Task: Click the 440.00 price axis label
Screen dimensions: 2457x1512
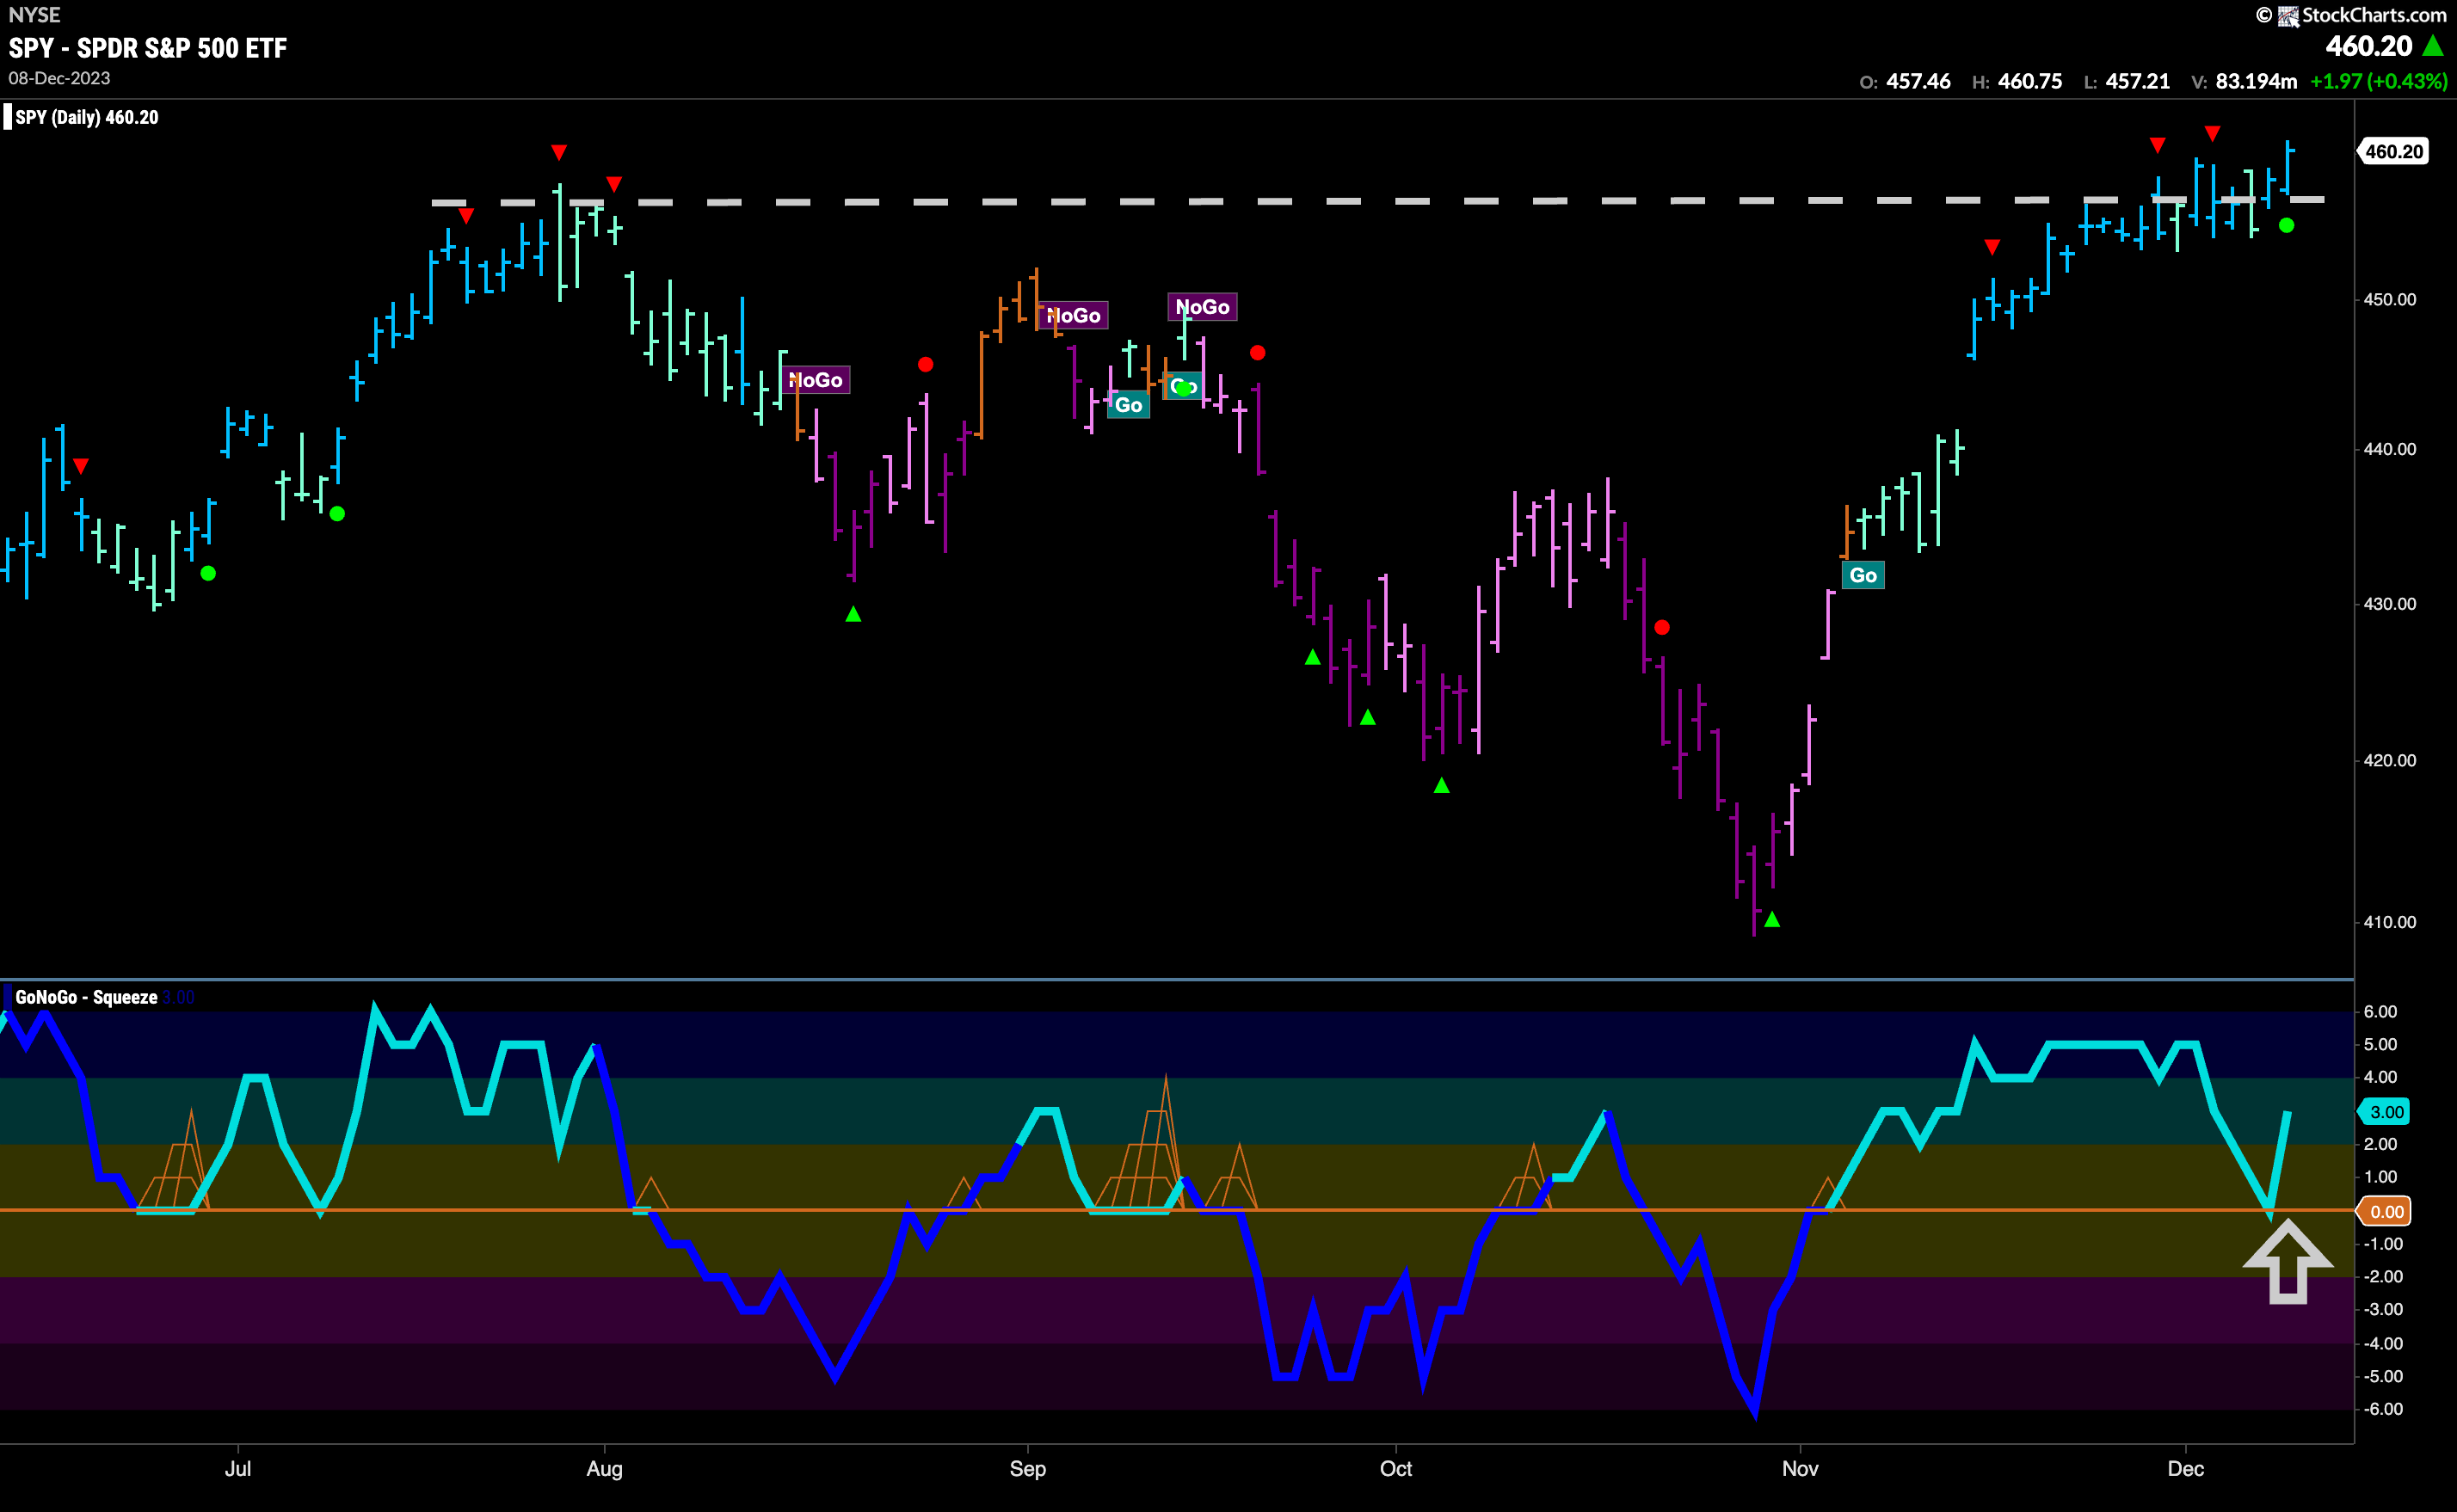Action: pos(2389,449)
